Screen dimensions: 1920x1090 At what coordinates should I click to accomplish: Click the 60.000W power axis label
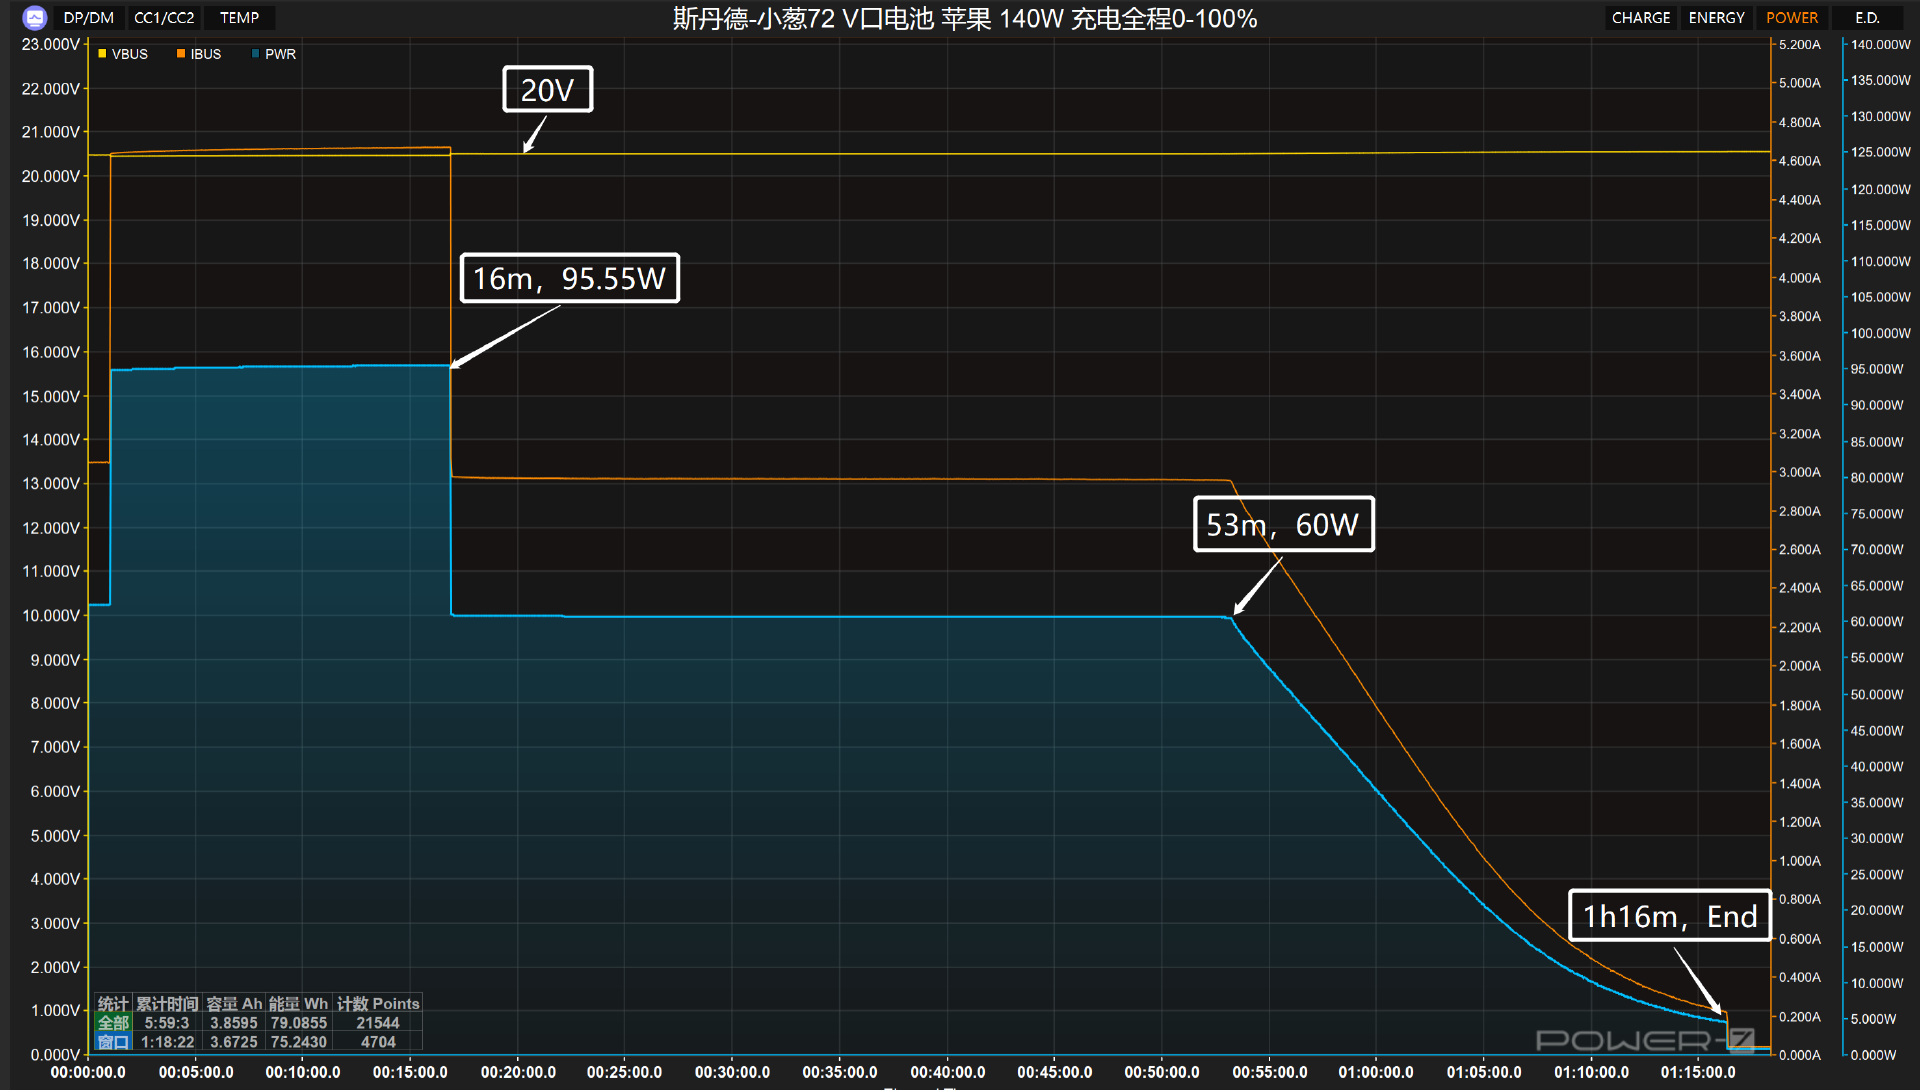point(1877,621)
